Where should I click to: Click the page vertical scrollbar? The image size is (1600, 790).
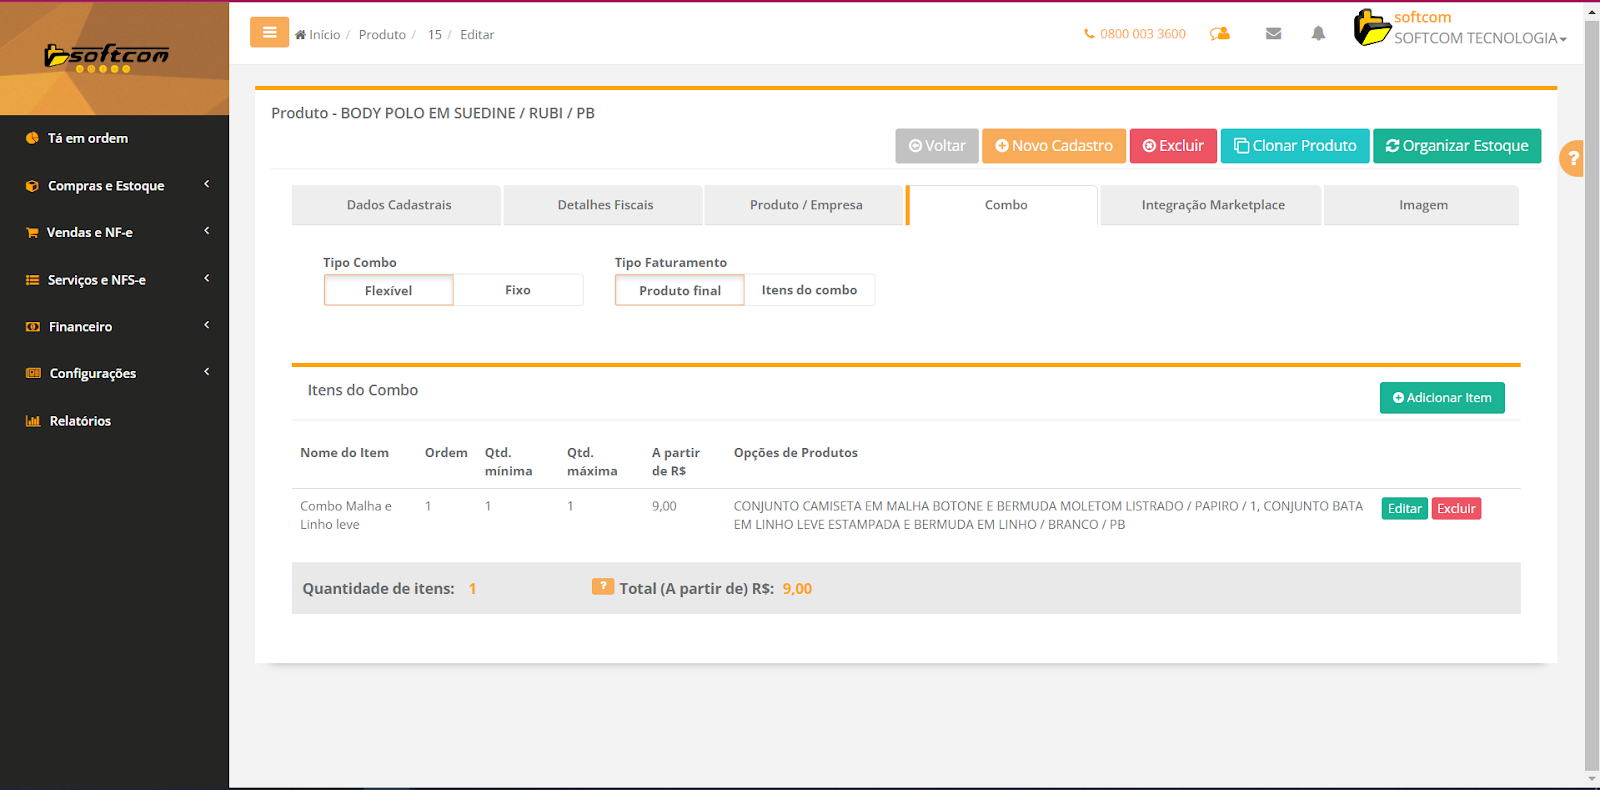click(1591, 400)
